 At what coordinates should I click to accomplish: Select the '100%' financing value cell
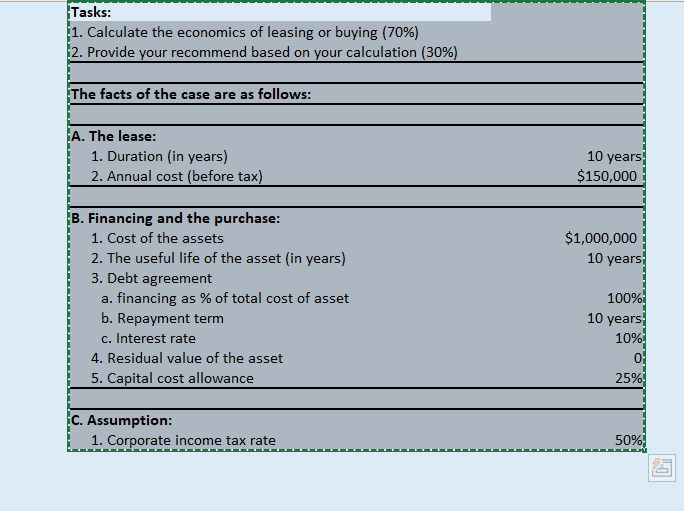pyautogui.click(x=624, y=298)
